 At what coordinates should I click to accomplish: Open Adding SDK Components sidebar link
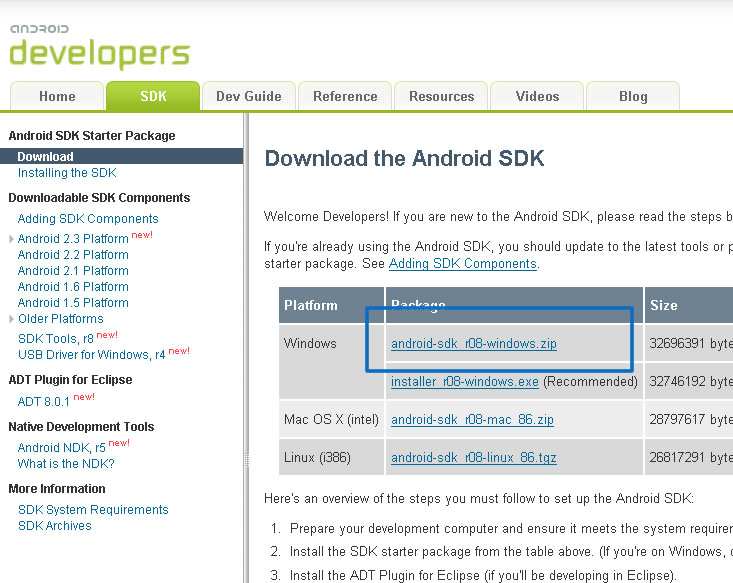point(88,218)
